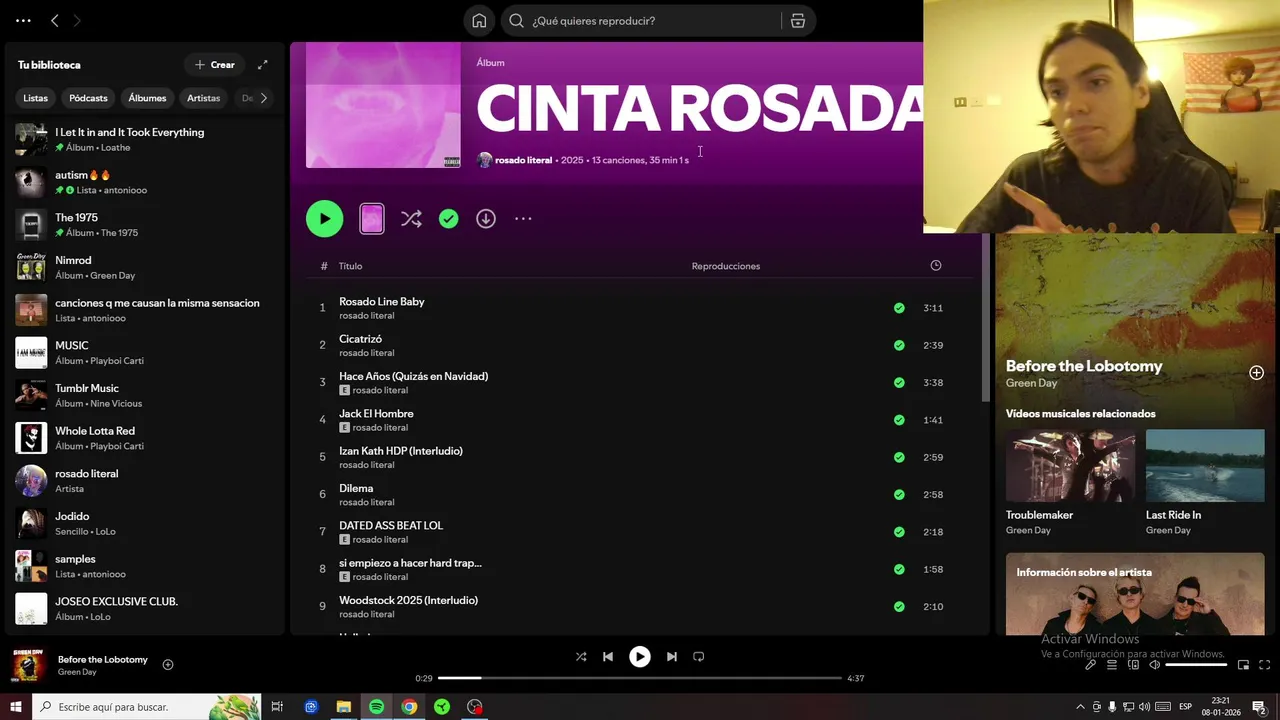Open the autism playlist in library
This screenshot has height=720, width=1280.
coord(145,182)
